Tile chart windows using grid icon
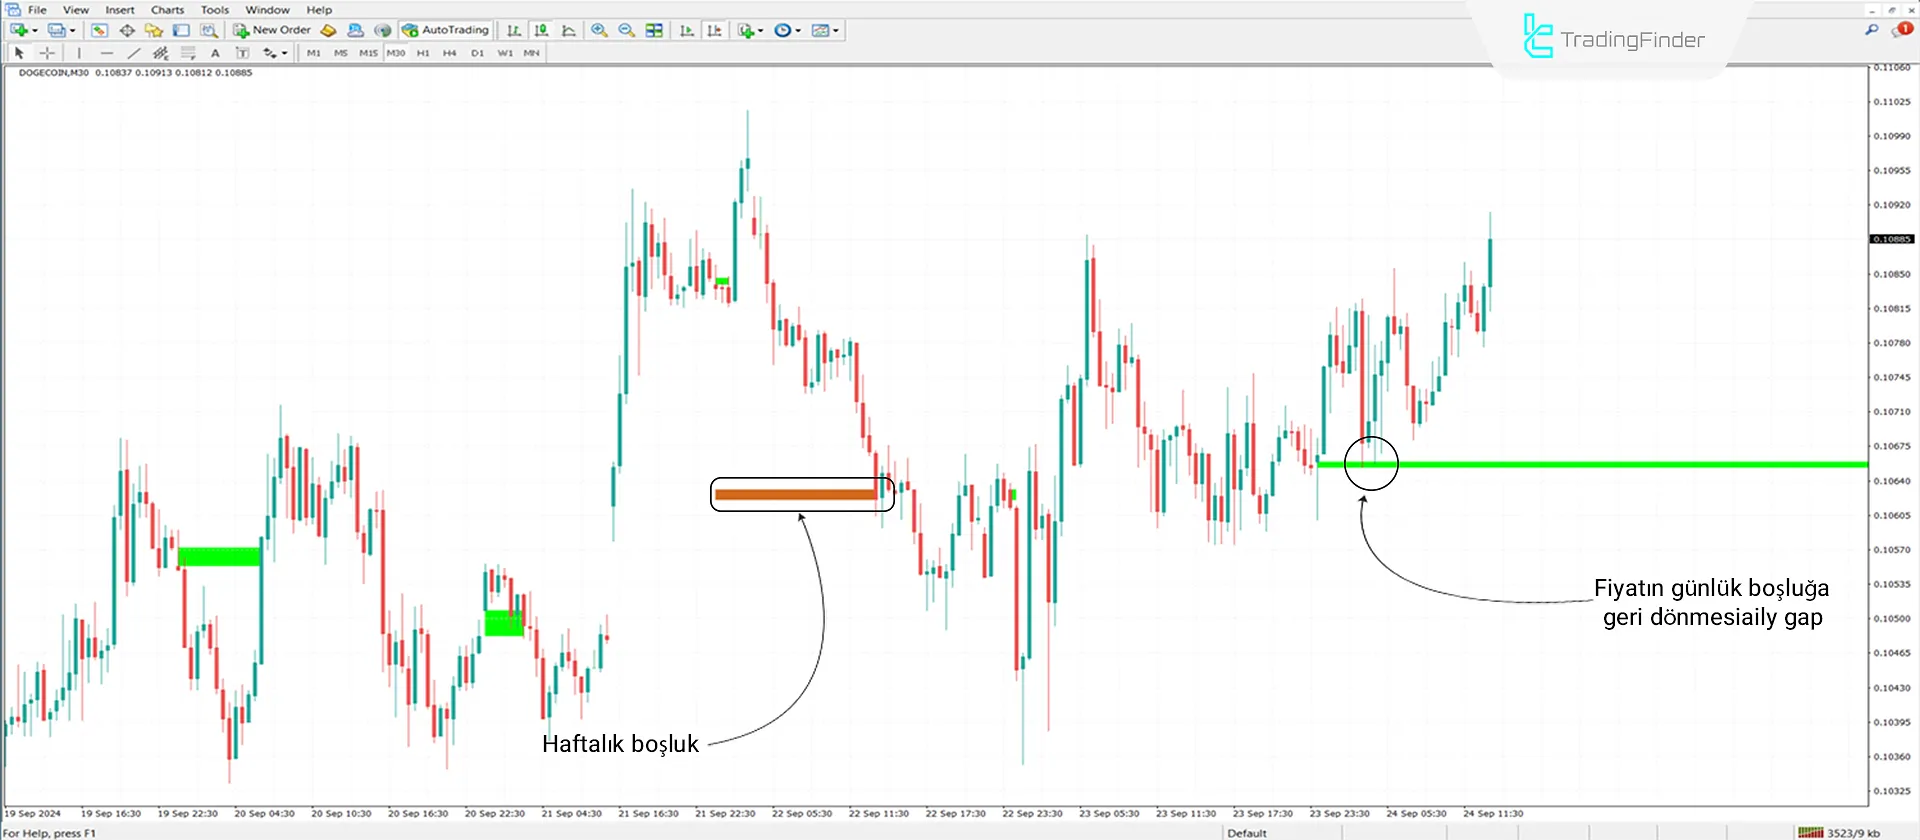1920x840 pixels. click(654, 31)
